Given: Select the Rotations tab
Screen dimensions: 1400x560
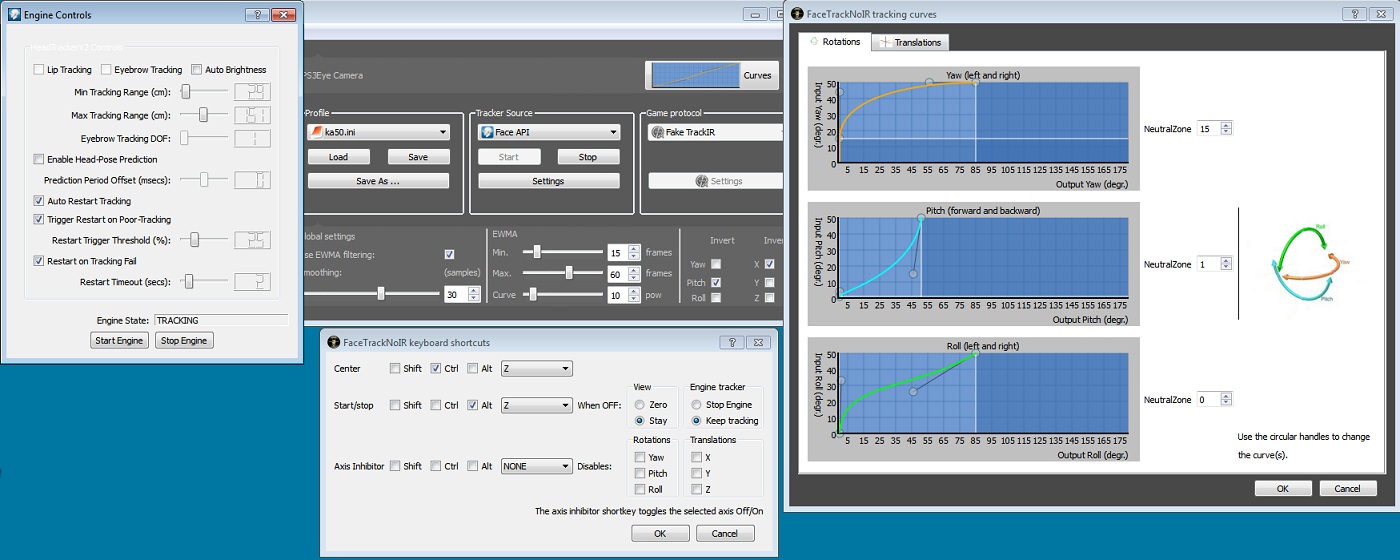Looking at the screenshot, I should pyautogui.click(x=834, y=41).
